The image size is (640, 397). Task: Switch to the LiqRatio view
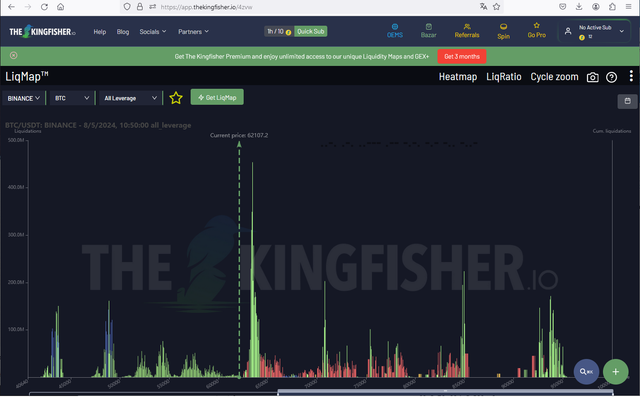pos(504,77)
